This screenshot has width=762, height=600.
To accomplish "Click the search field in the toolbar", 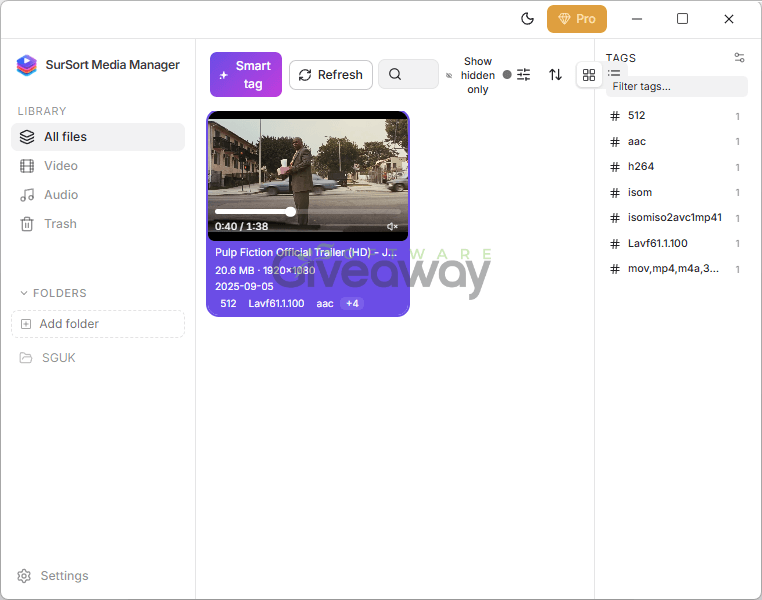I will [x=408, y=74].
